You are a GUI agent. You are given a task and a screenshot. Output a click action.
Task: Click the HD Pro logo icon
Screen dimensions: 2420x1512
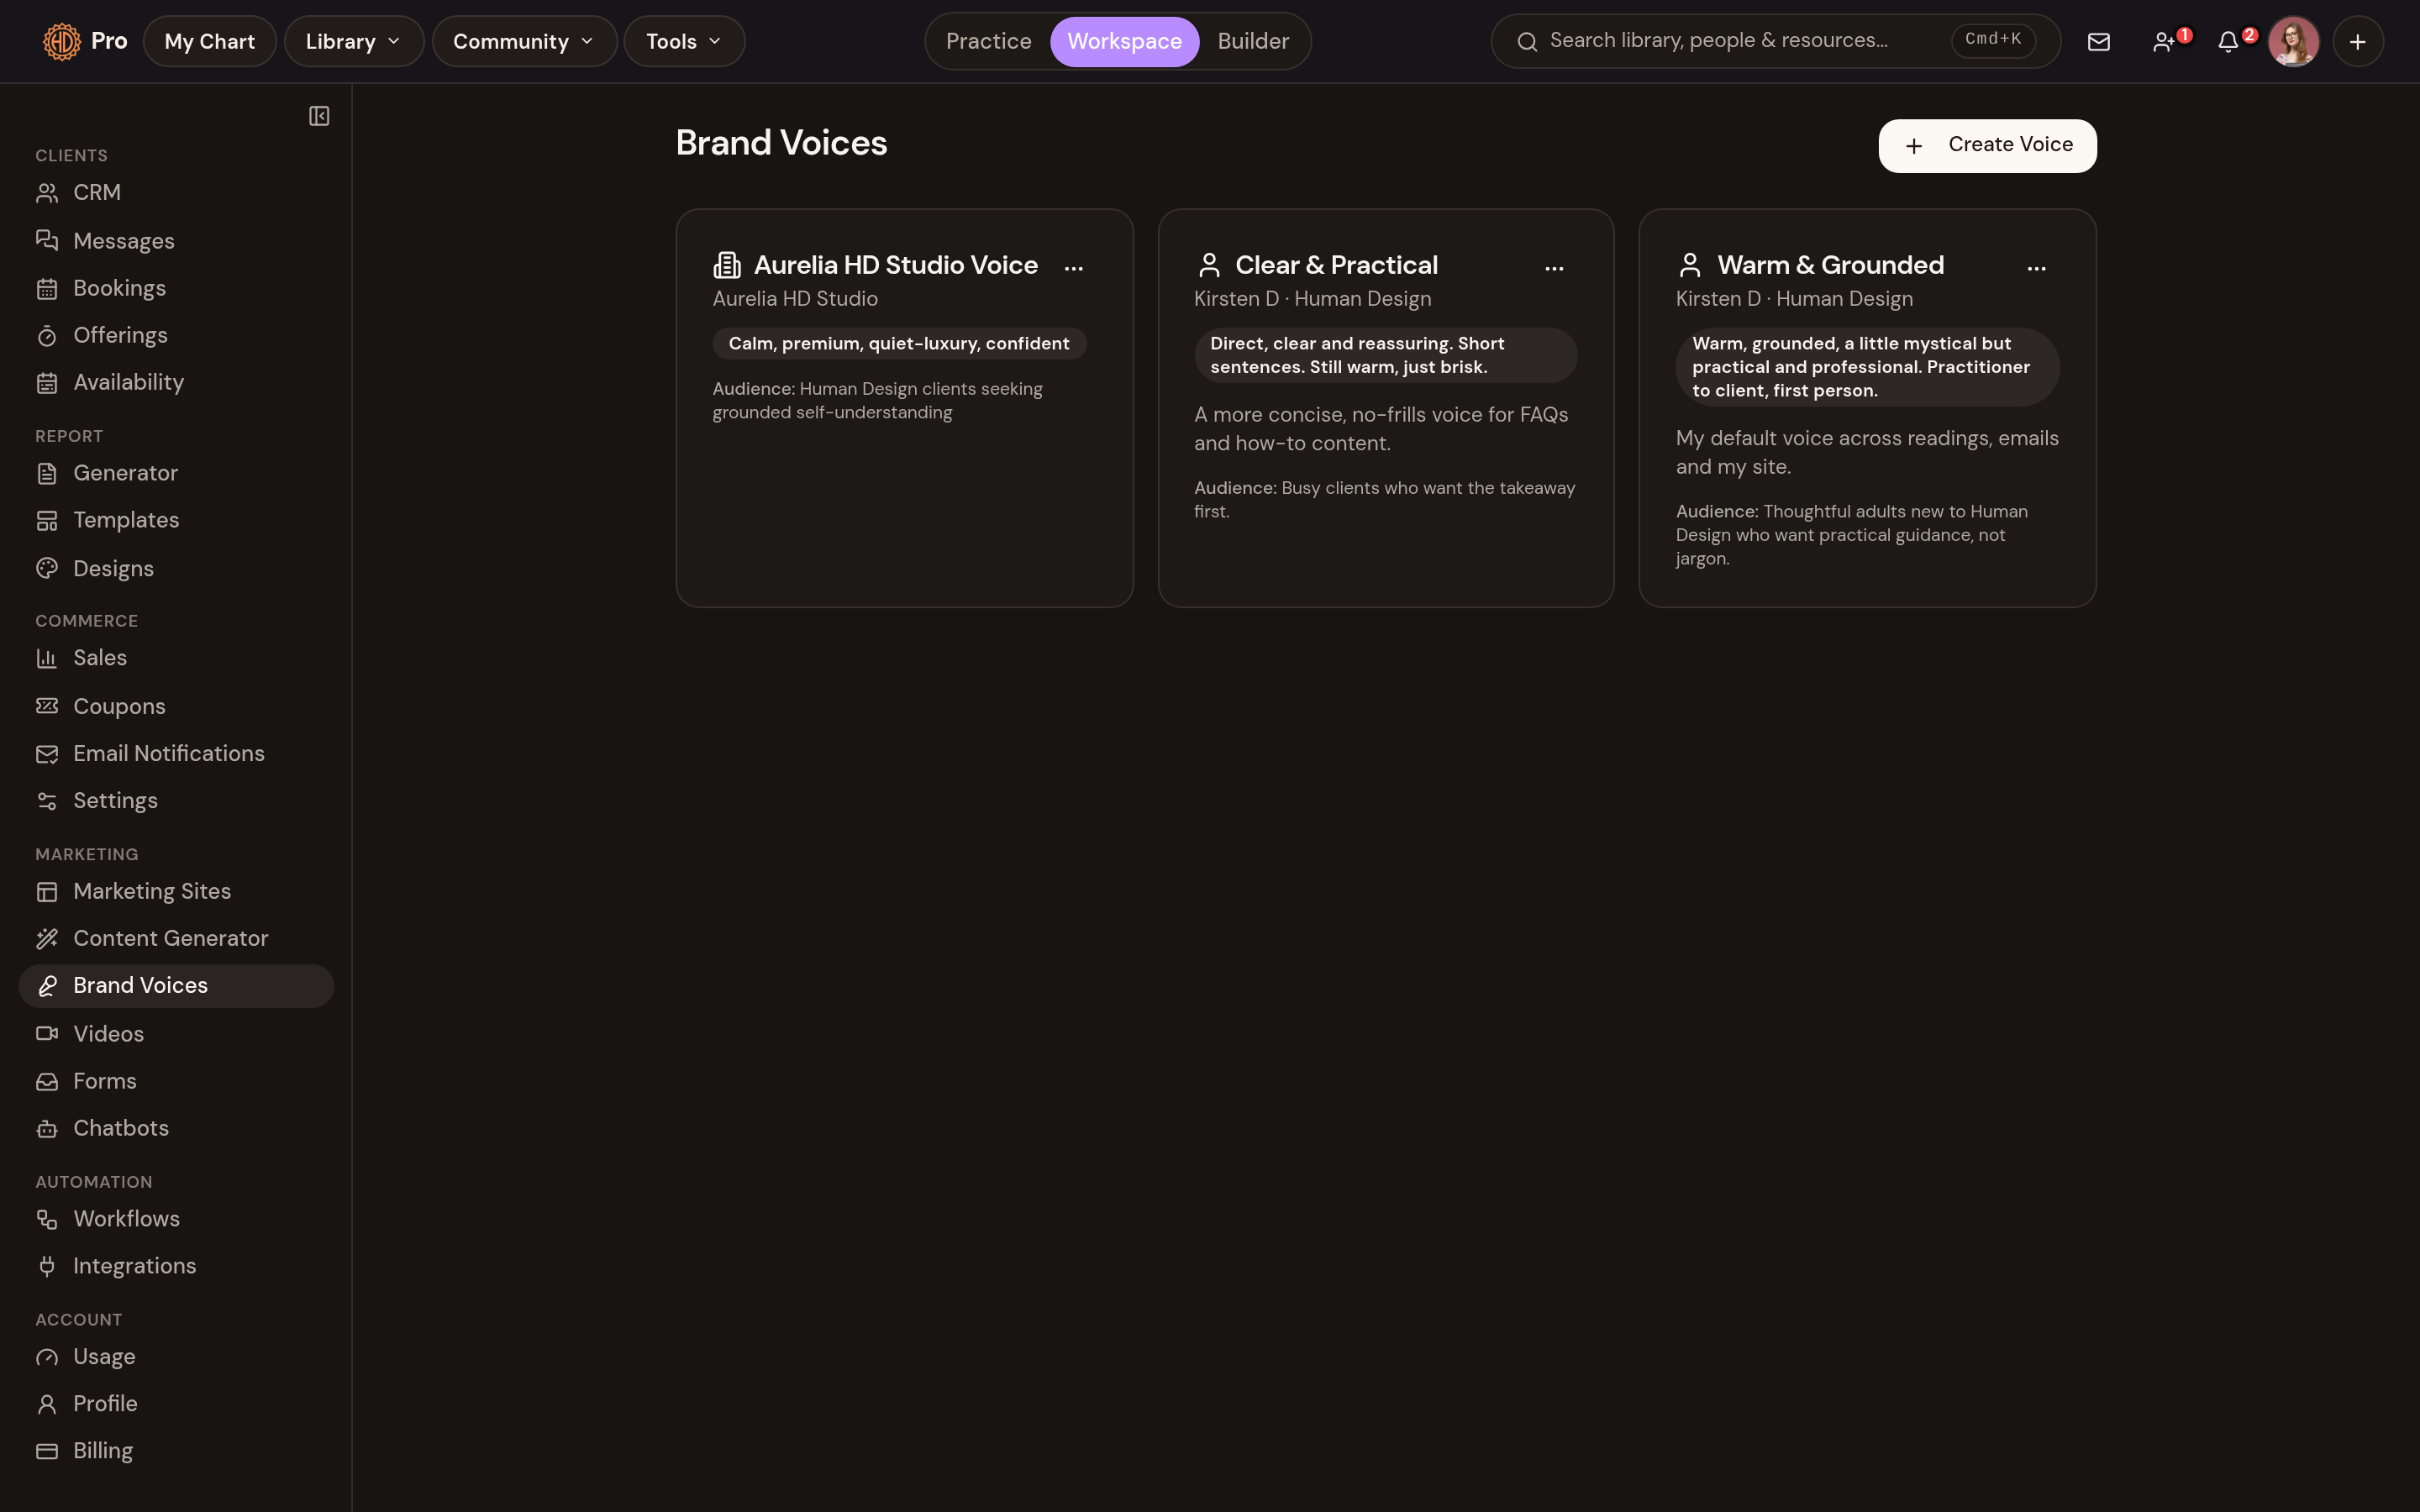pyautogui.click(x=62, y=41)
